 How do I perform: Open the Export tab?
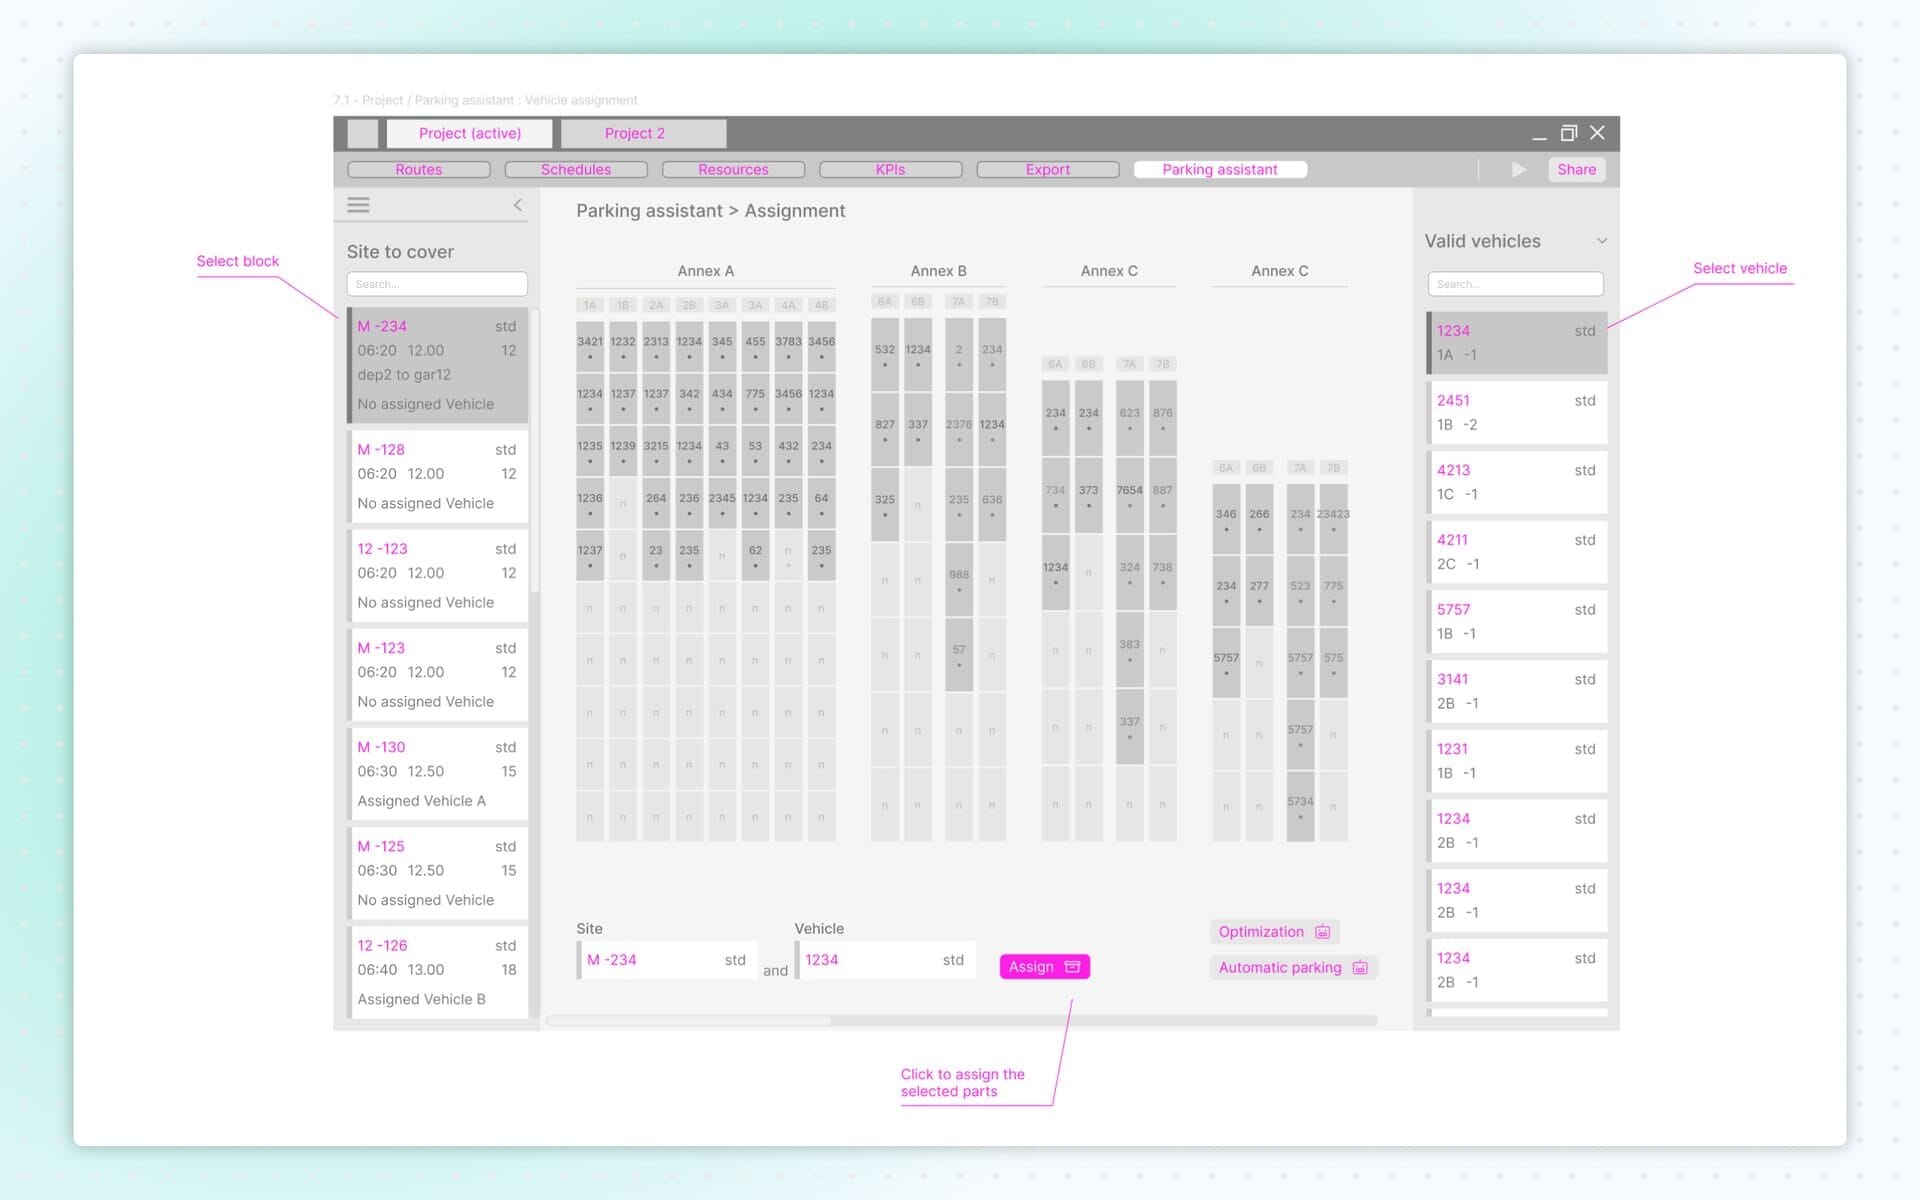pyautogui.click(x=1047, y=170)
